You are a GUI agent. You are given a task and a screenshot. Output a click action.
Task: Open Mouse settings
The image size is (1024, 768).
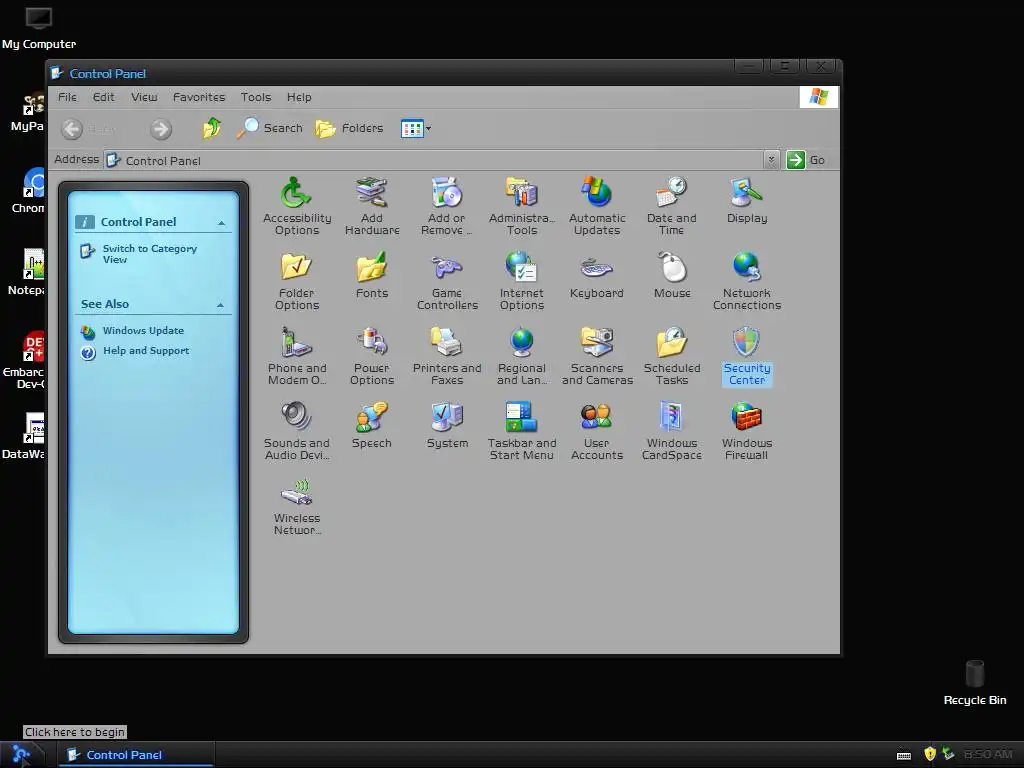tap(671, 275)
